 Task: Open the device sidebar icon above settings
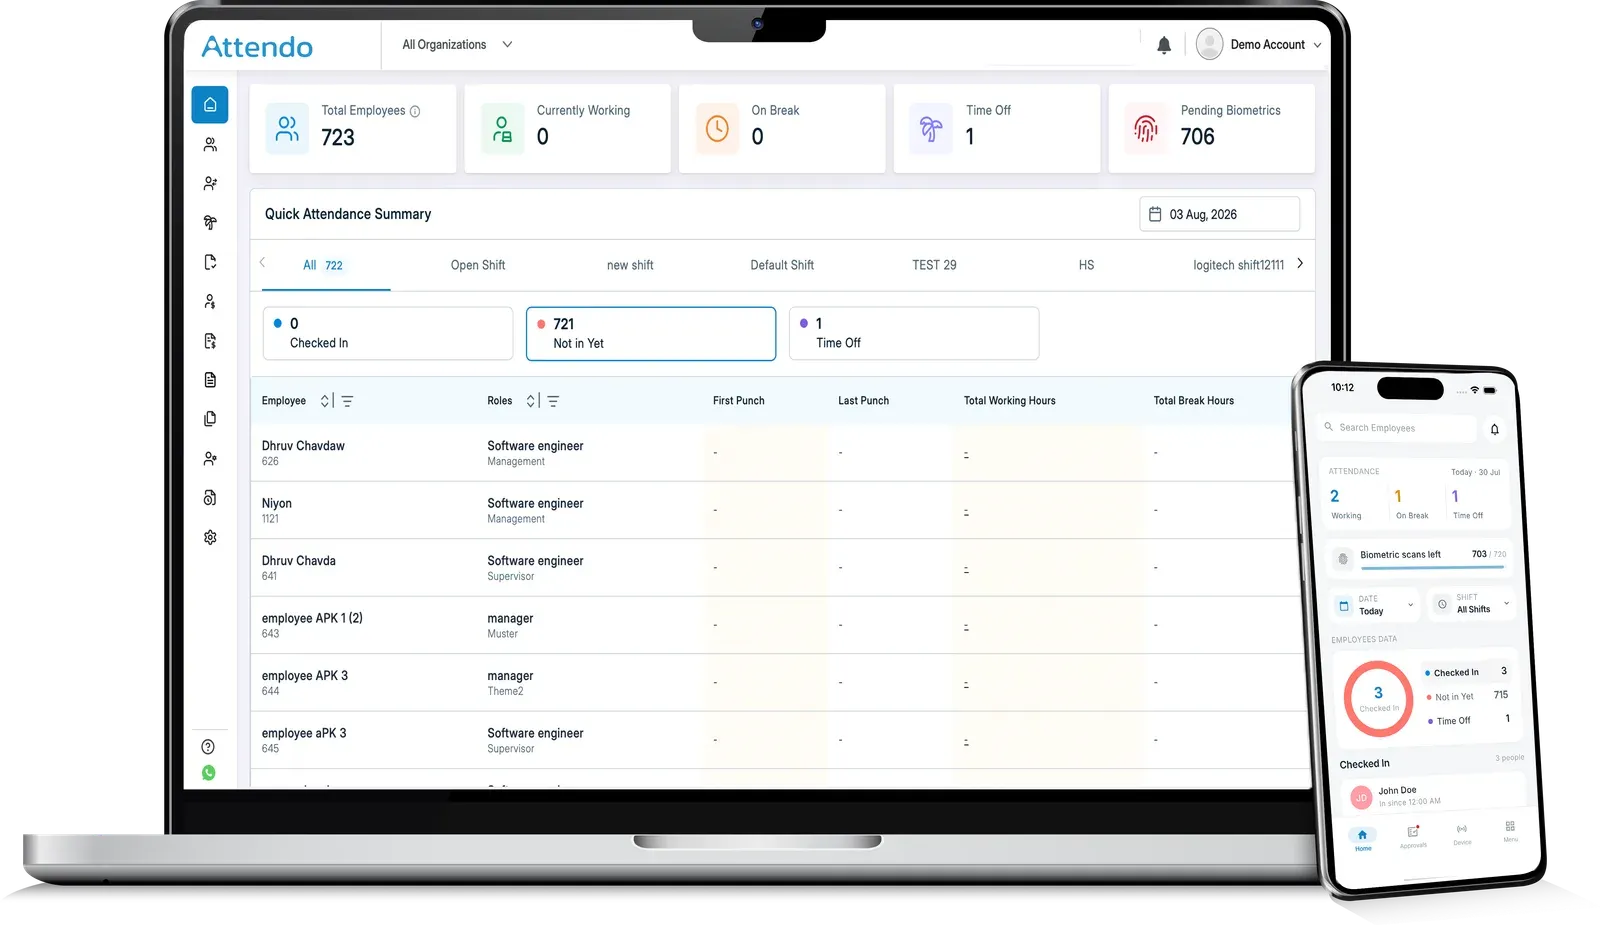210,498
